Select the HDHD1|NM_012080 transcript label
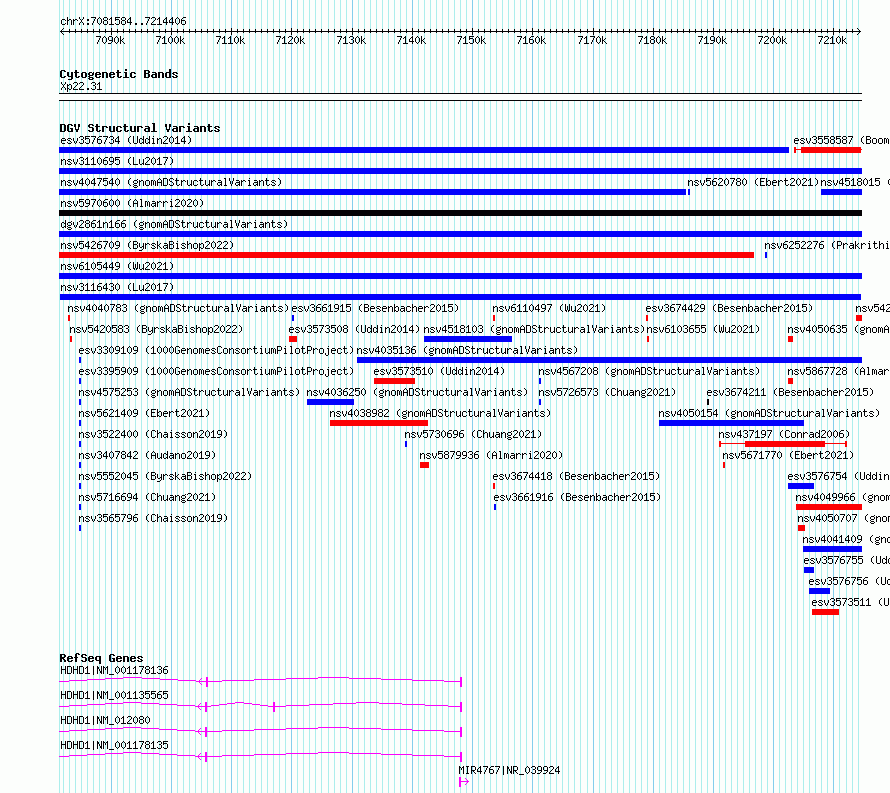This screenshot has width=890, height=793. [105, 720]
